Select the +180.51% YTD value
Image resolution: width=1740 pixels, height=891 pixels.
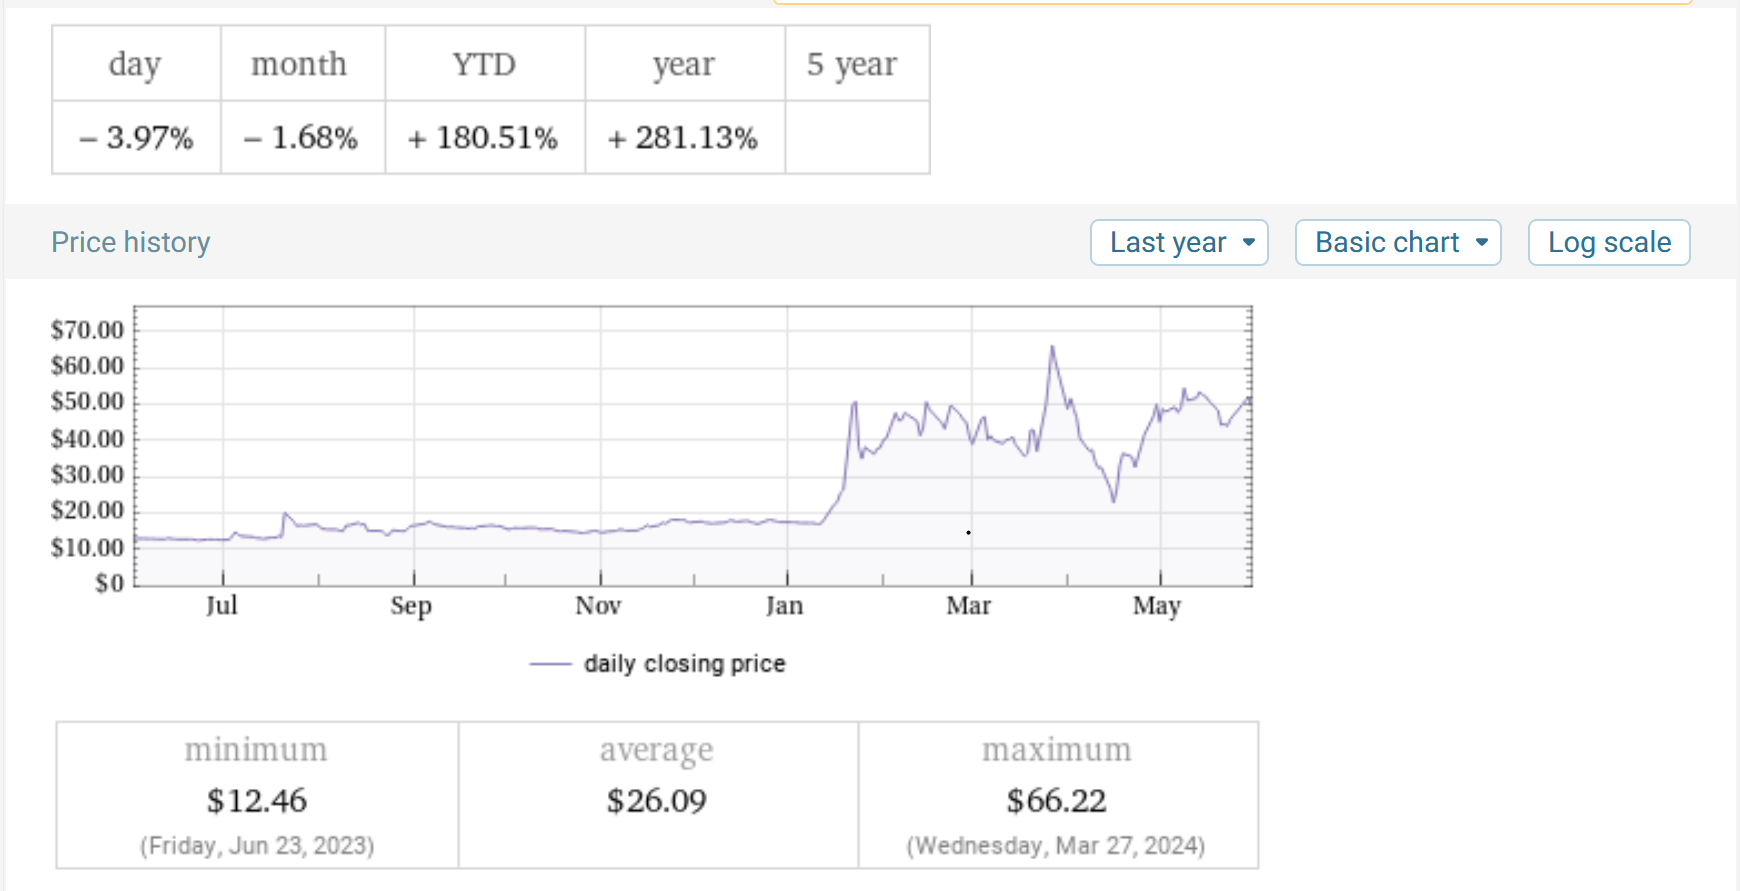pyautogui.click(x=483, y=138)
